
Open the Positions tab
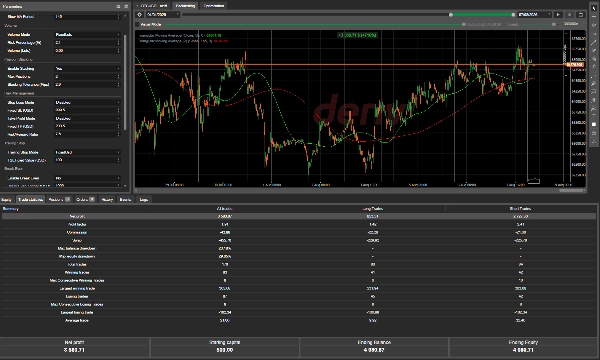click(59, 199)
